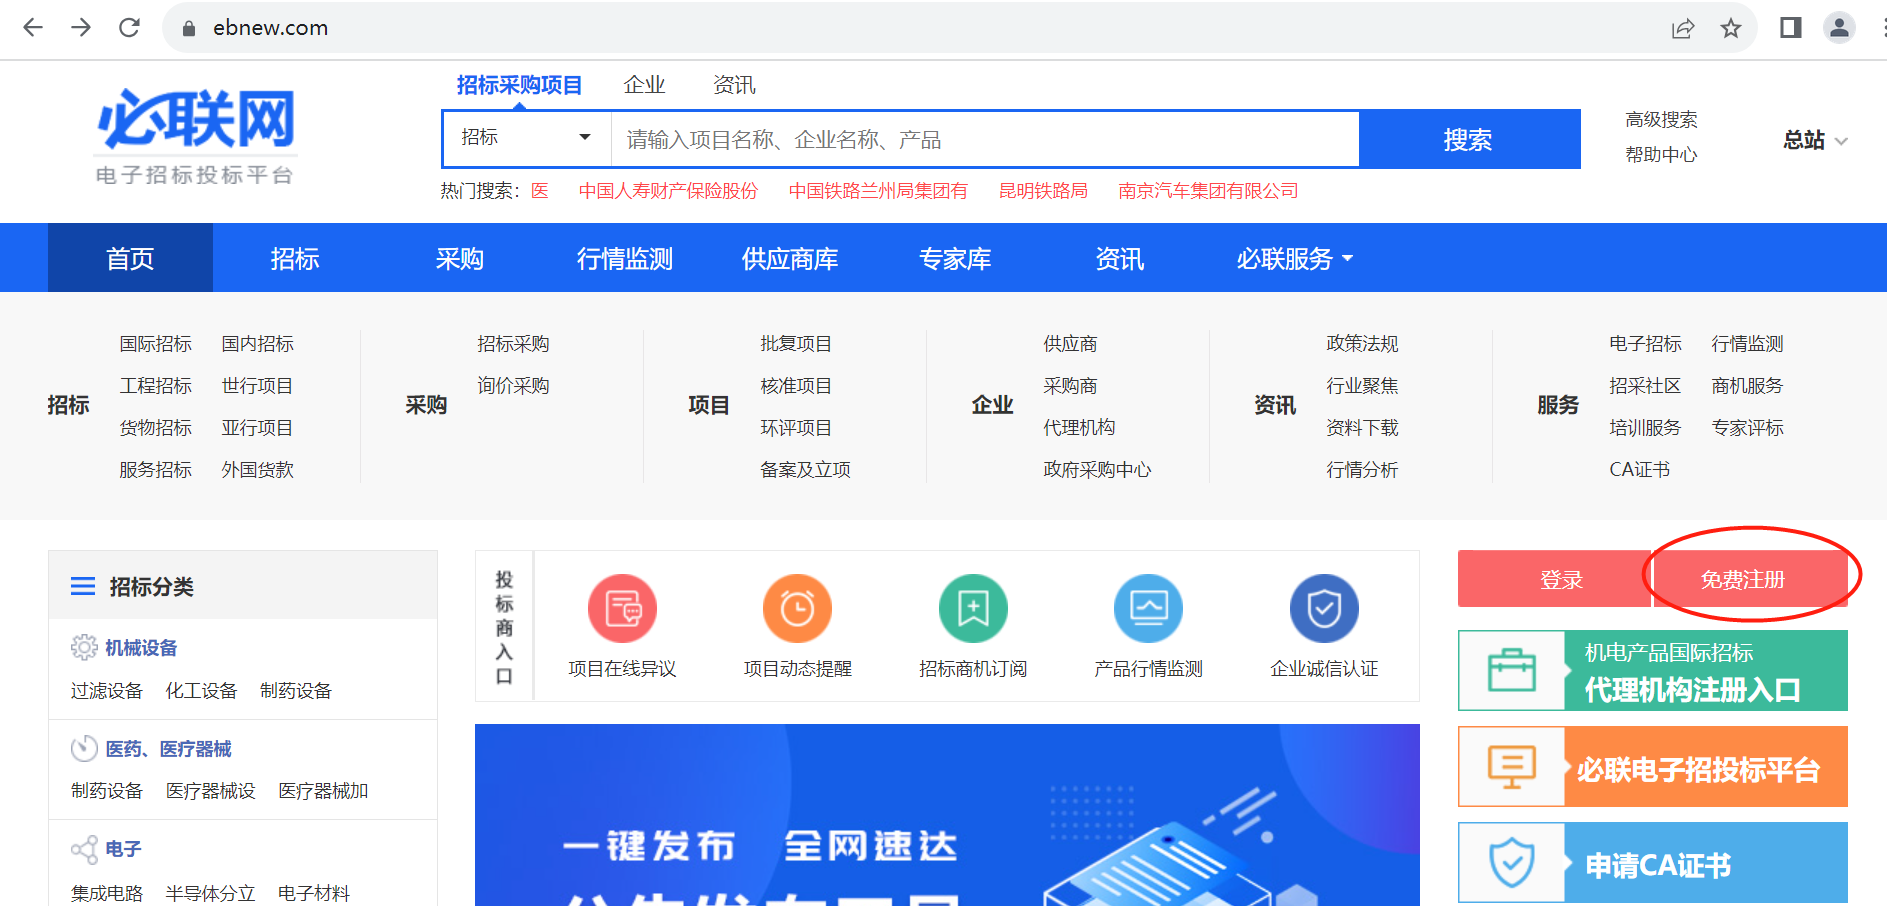Open the 申请CA证书 banner
This screenshot has height=906, width=1887.
click(1652, 863)
